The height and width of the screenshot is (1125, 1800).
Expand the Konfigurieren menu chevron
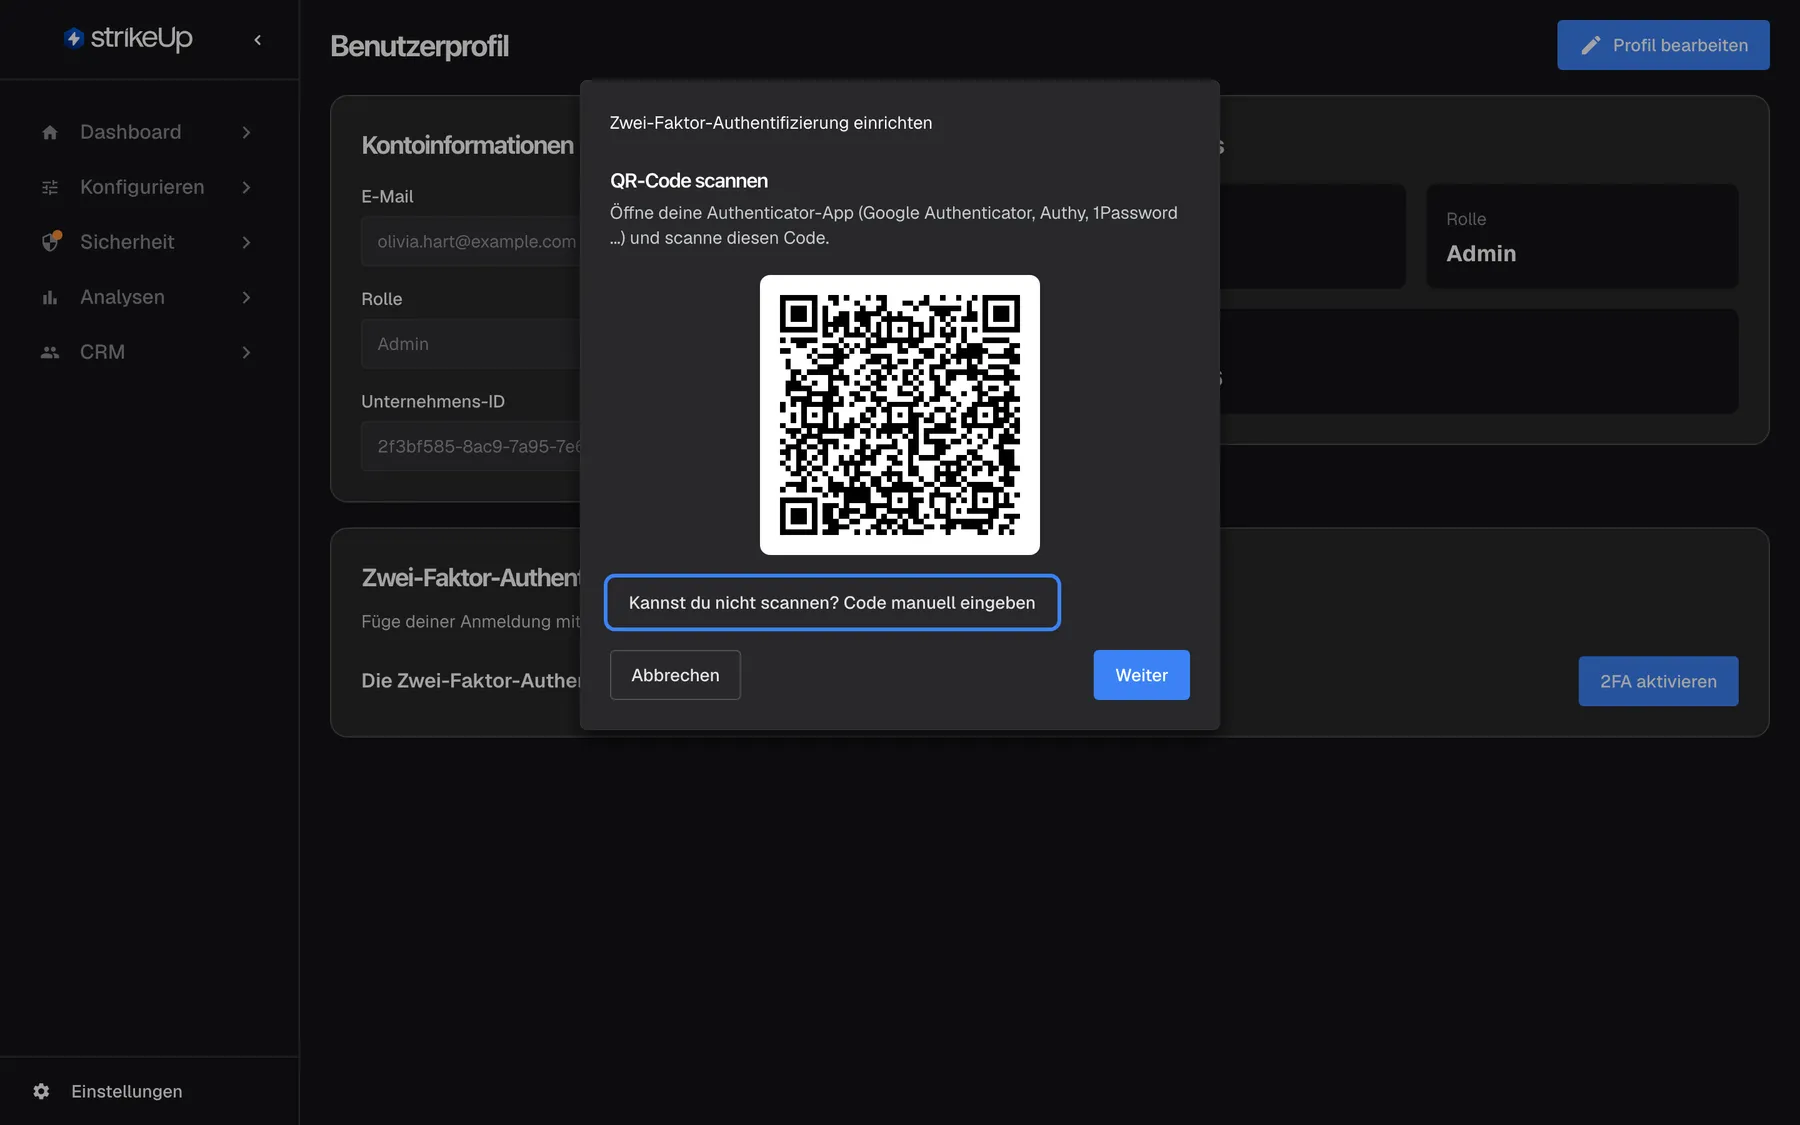point(246,187)
